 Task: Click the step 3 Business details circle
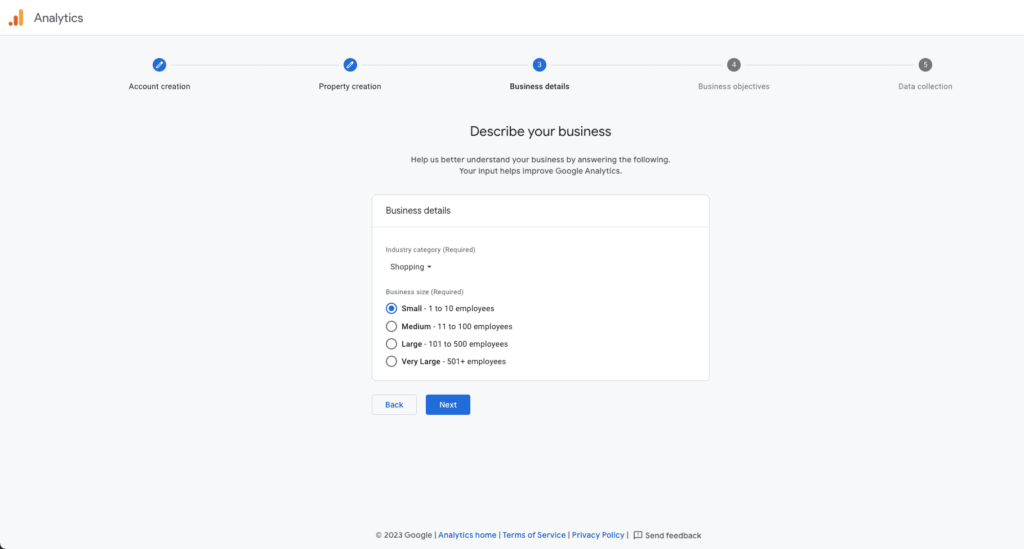(539, 65)
